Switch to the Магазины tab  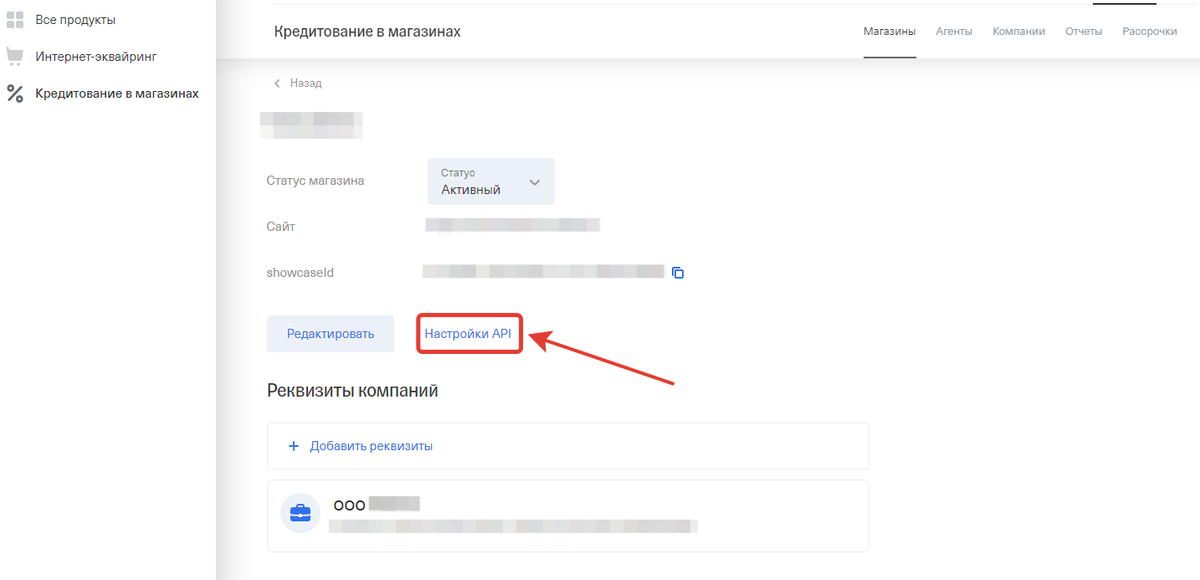[x=889, y=32]
